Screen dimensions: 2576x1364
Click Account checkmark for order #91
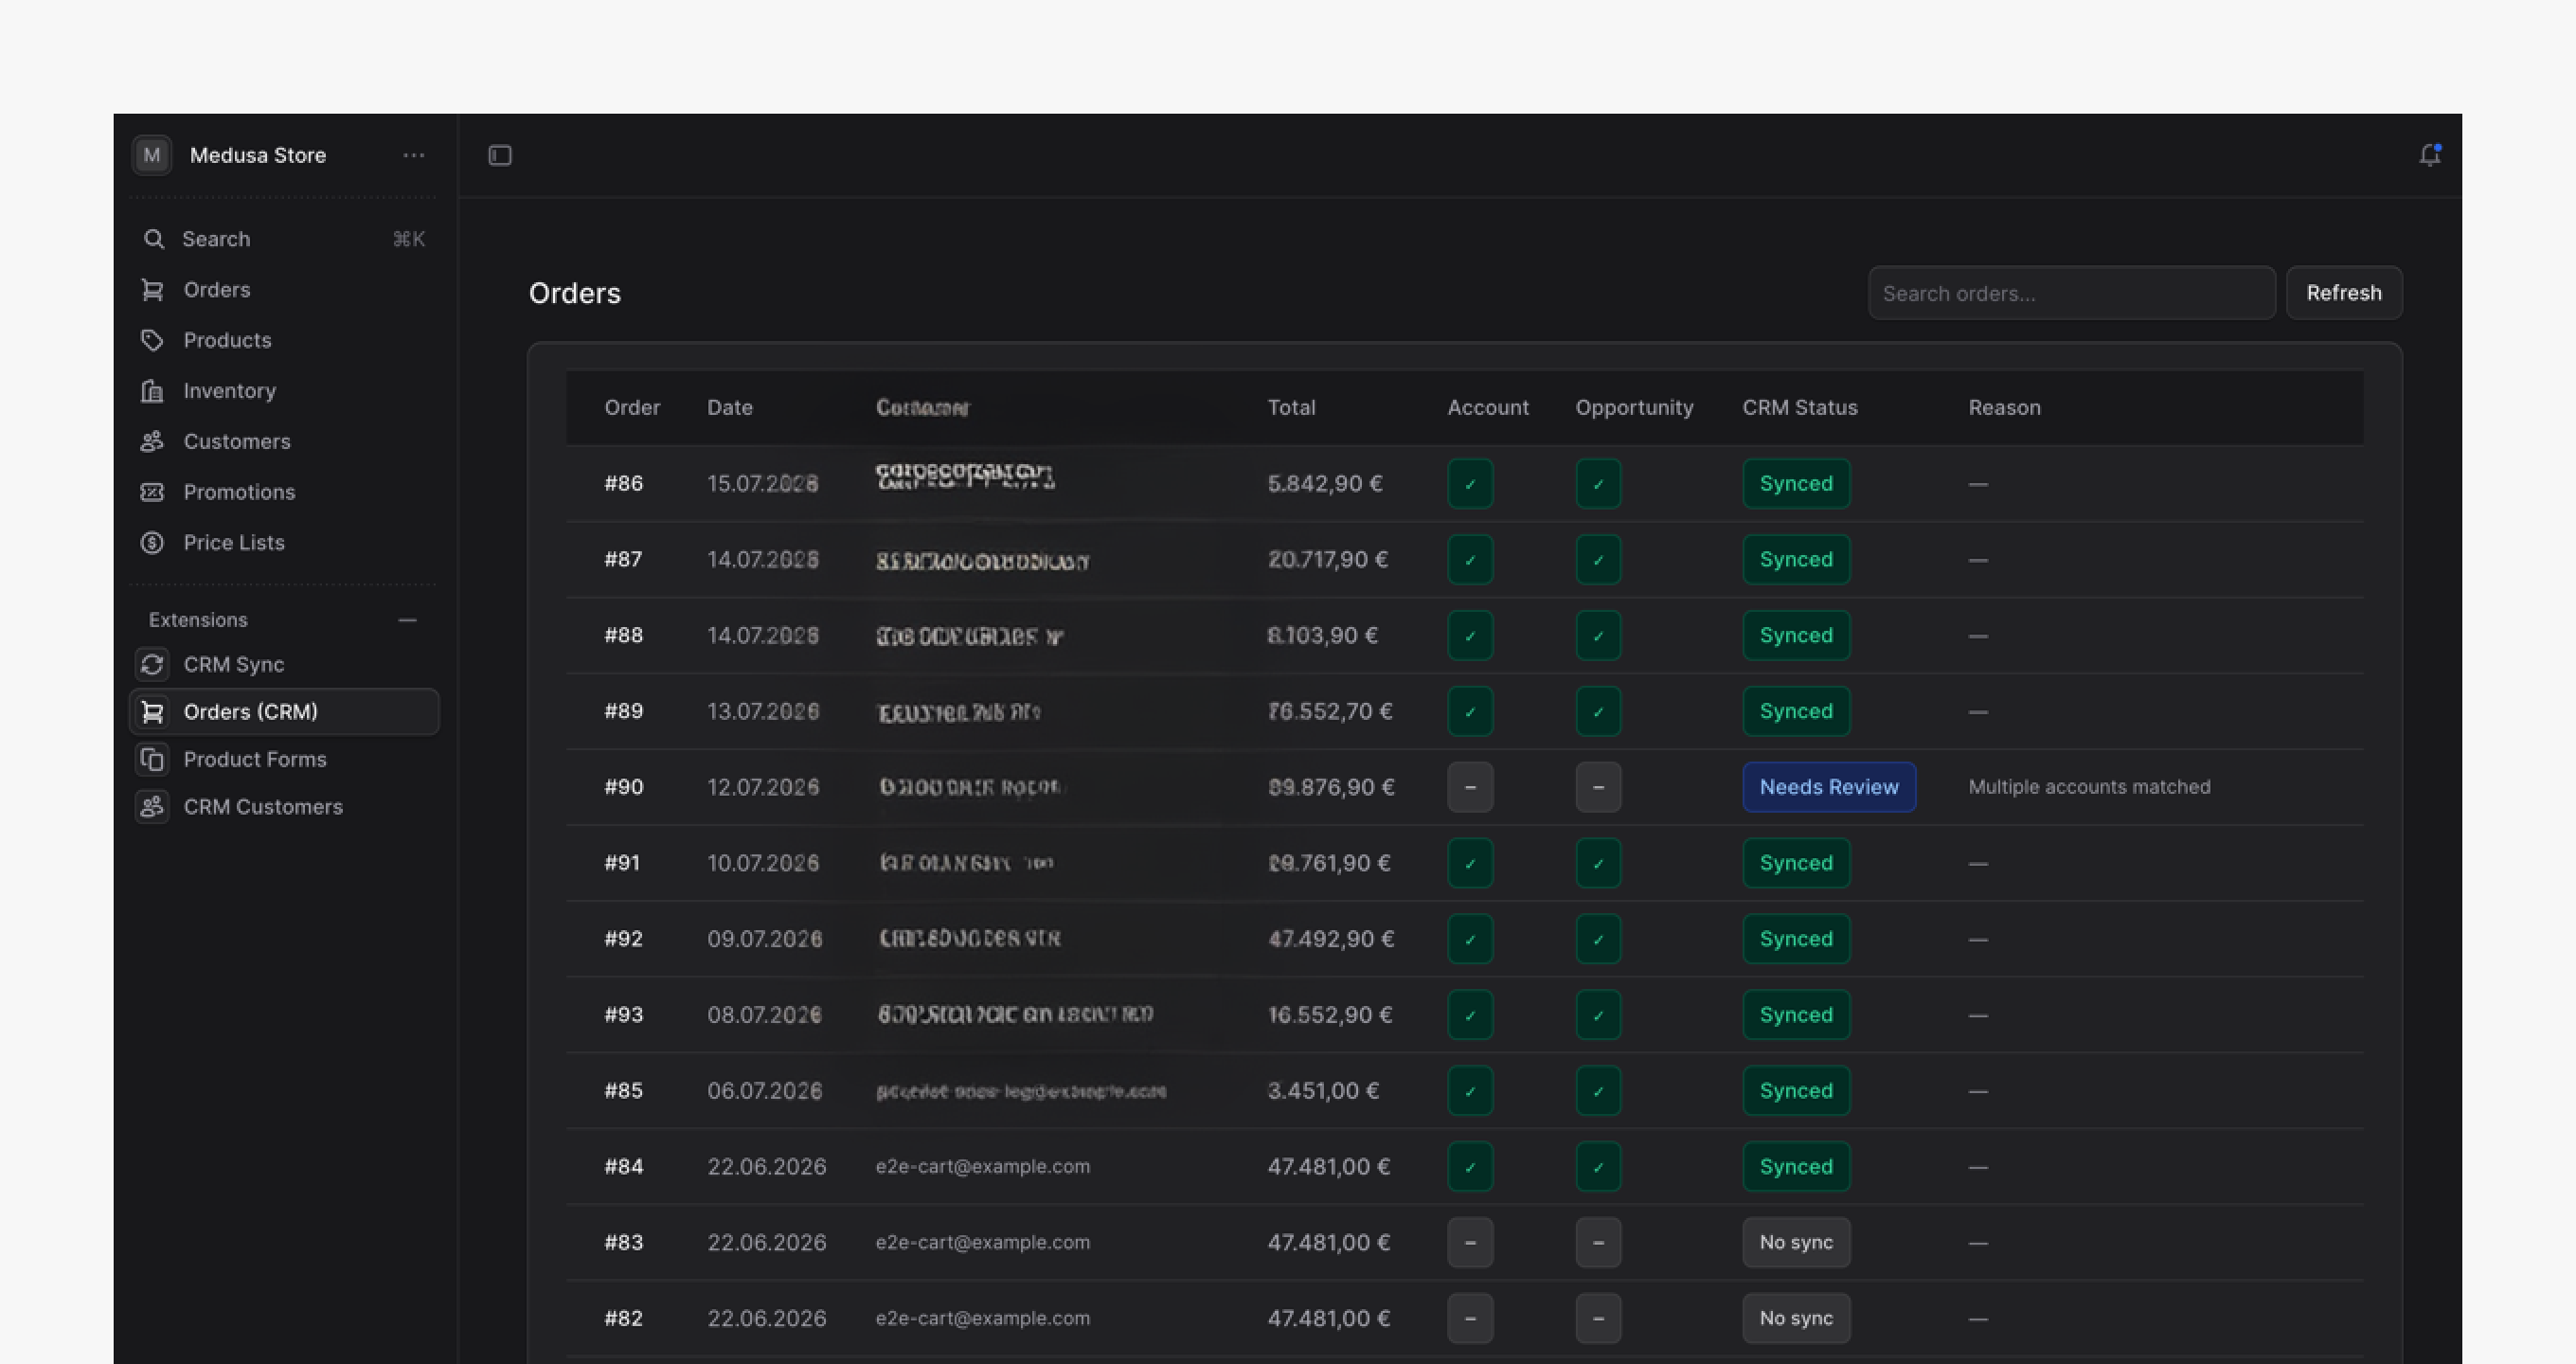tap(1470, 863)
